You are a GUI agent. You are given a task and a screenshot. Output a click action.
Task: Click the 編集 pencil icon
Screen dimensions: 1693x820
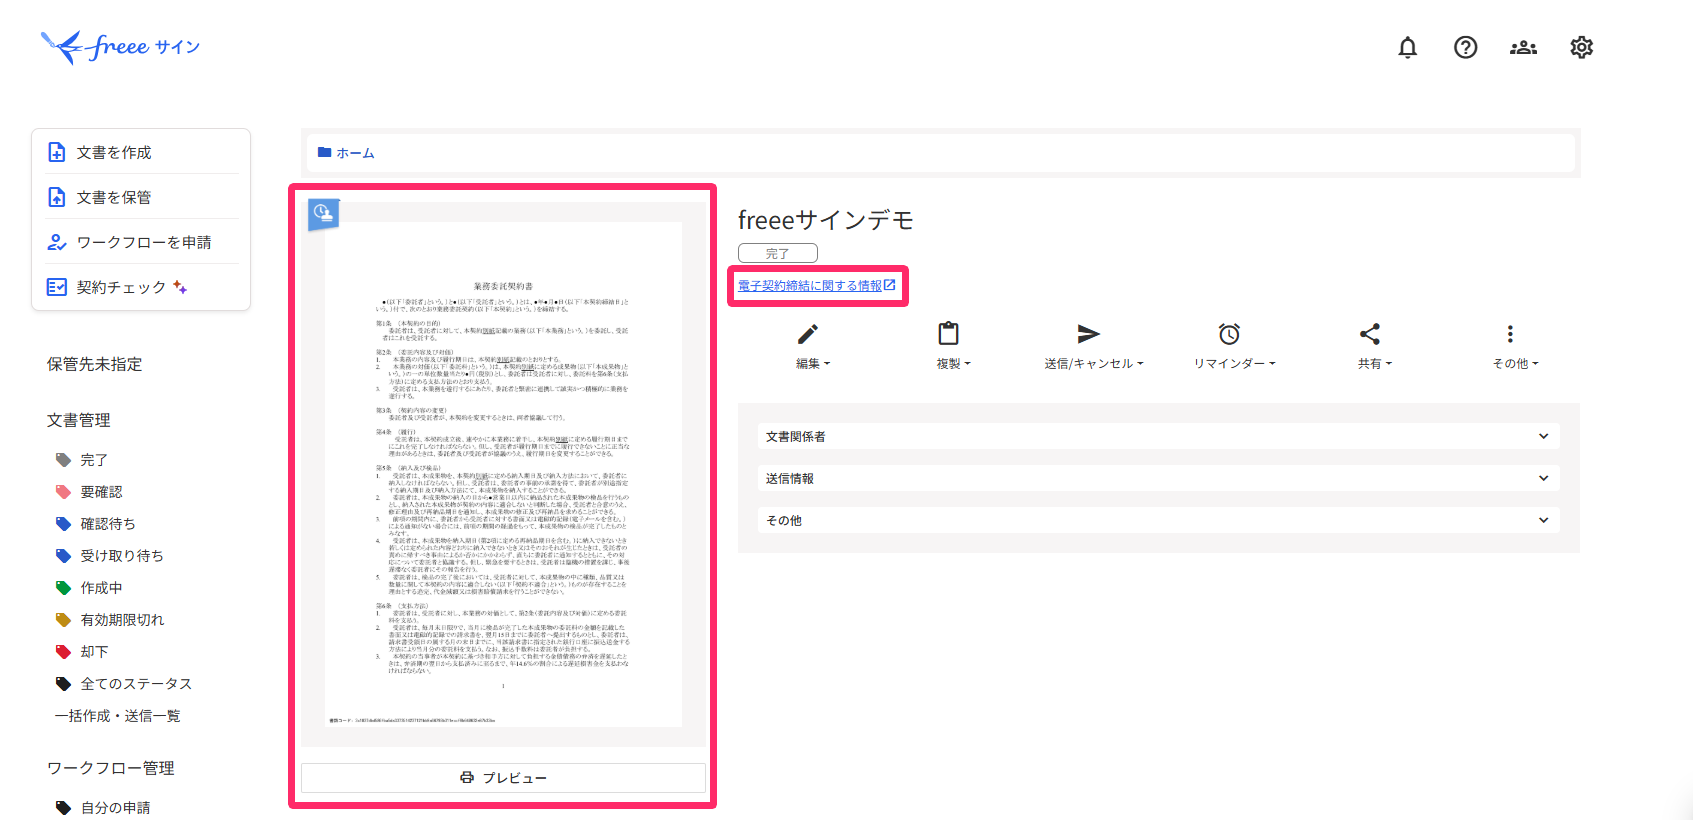click(808, 334)
